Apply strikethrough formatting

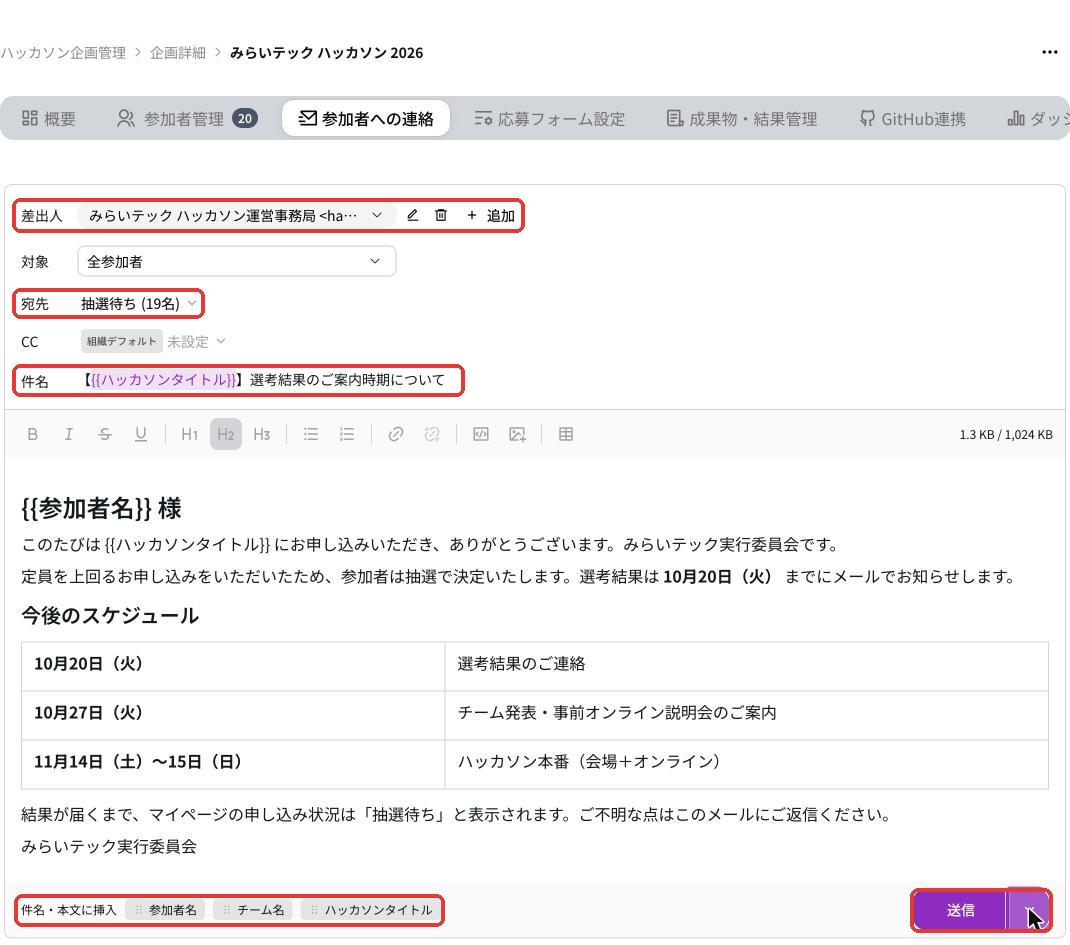coord(104,435)
